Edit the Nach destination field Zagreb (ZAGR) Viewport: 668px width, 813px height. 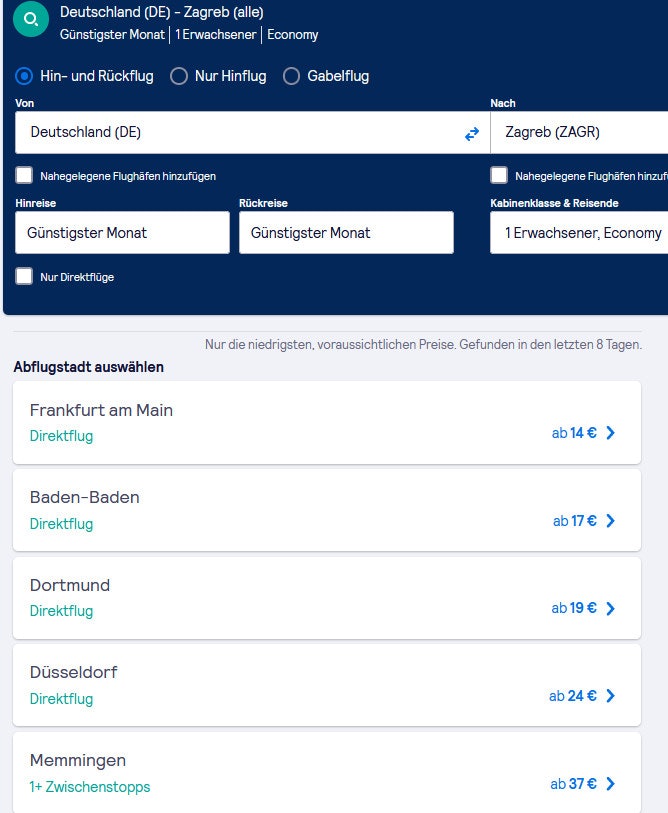point(580,132)
